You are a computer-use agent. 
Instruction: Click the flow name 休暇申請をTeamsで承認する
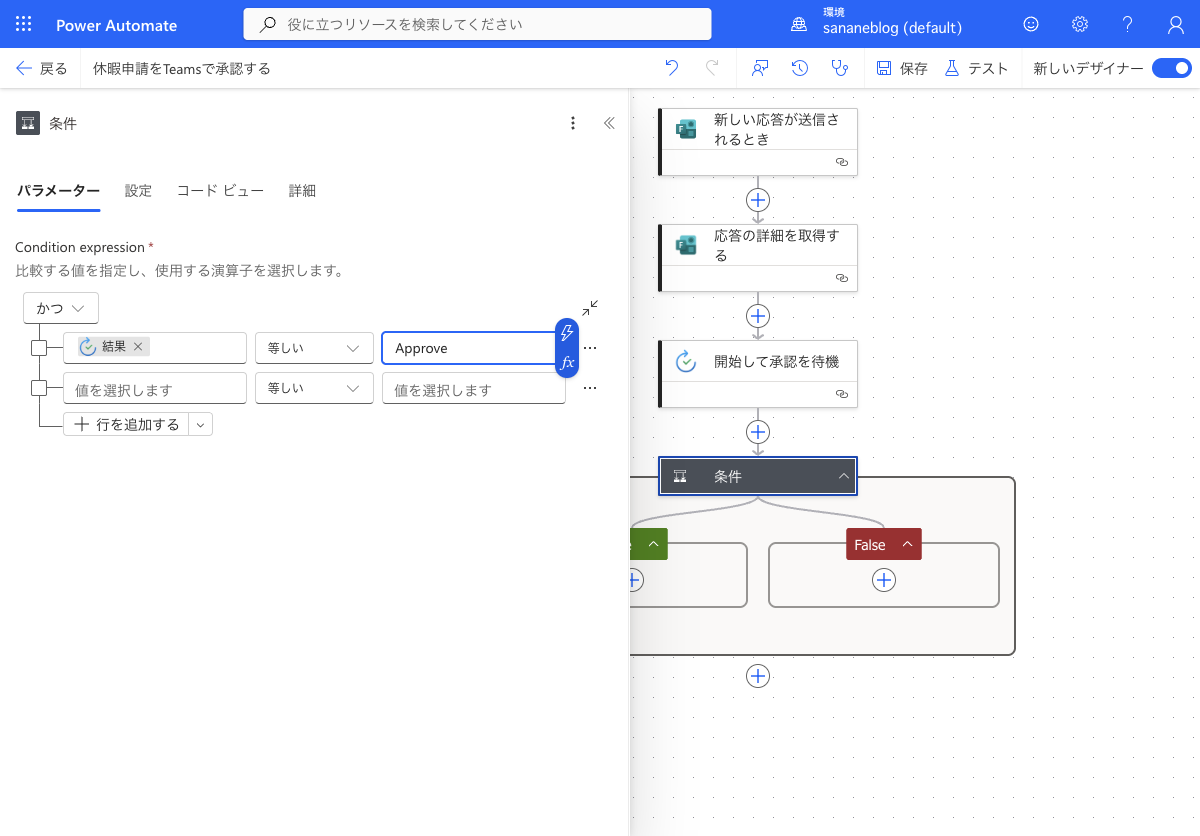(x=182, y=68)
